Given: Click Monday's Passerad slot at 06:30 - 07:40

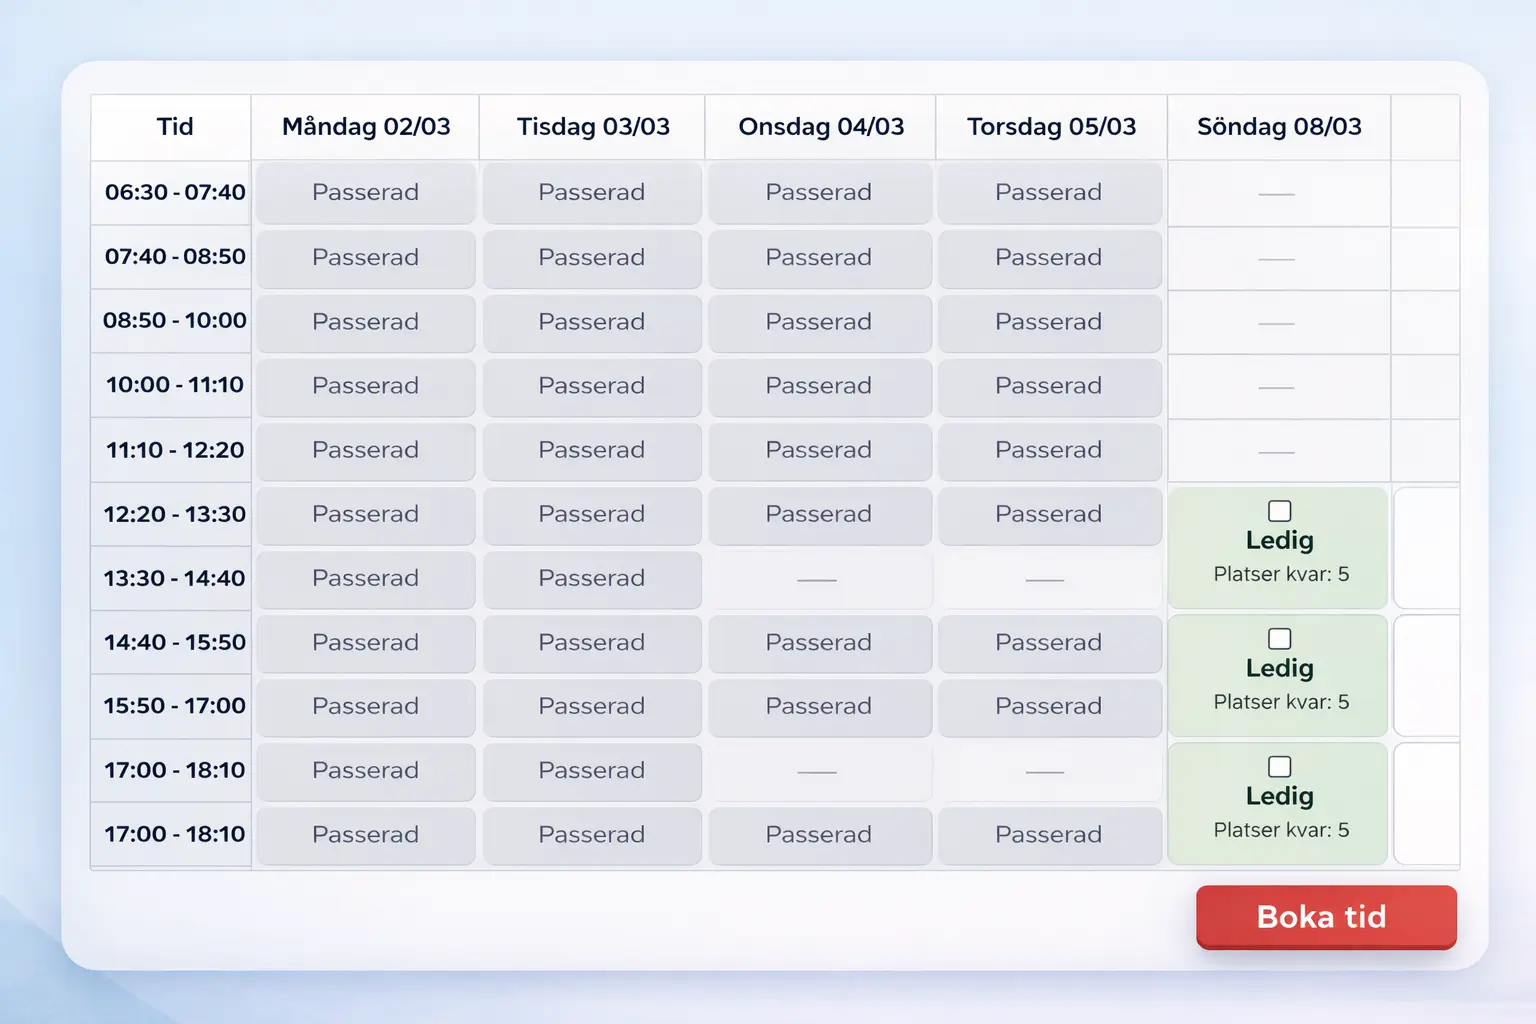Looking at the screenshot, I should (x=365, y=192).
